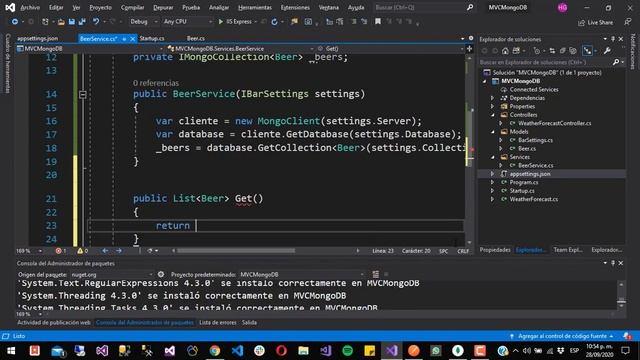
Task: Select BarSettings.cs in Solution Explorer
Action: tap(535, 140)
